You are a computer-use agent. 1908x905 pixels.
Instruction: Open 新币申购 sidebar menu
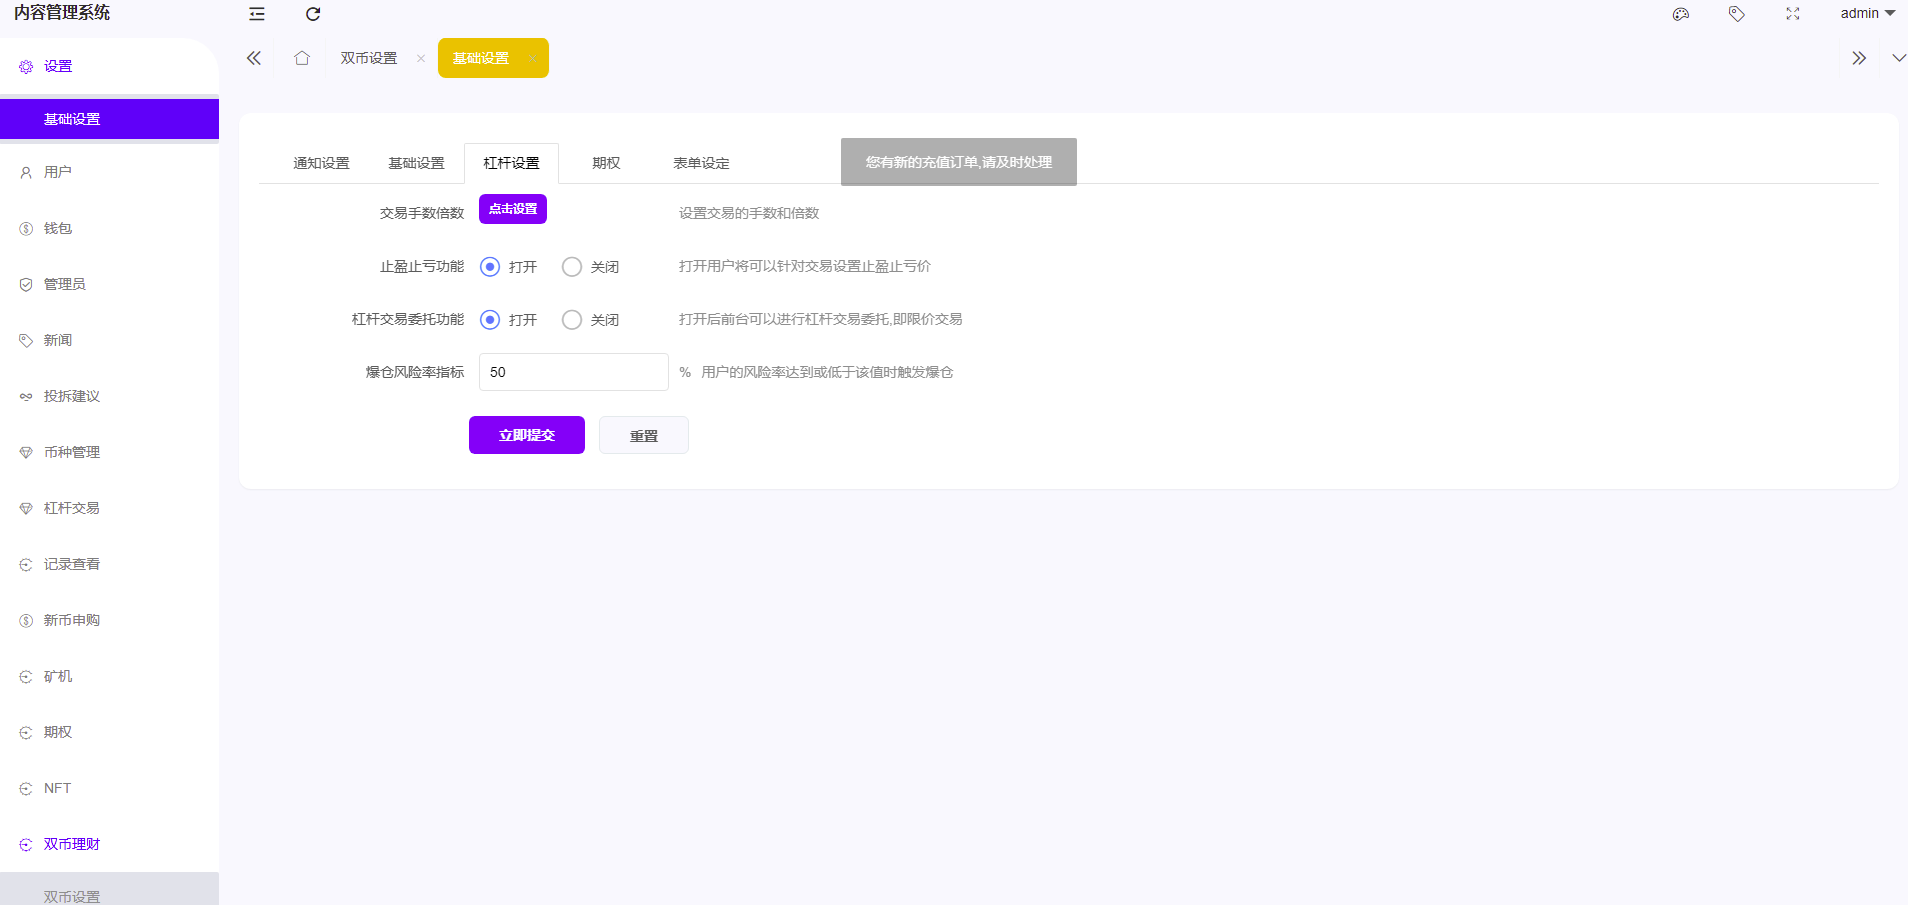click(x=109, y=620)
